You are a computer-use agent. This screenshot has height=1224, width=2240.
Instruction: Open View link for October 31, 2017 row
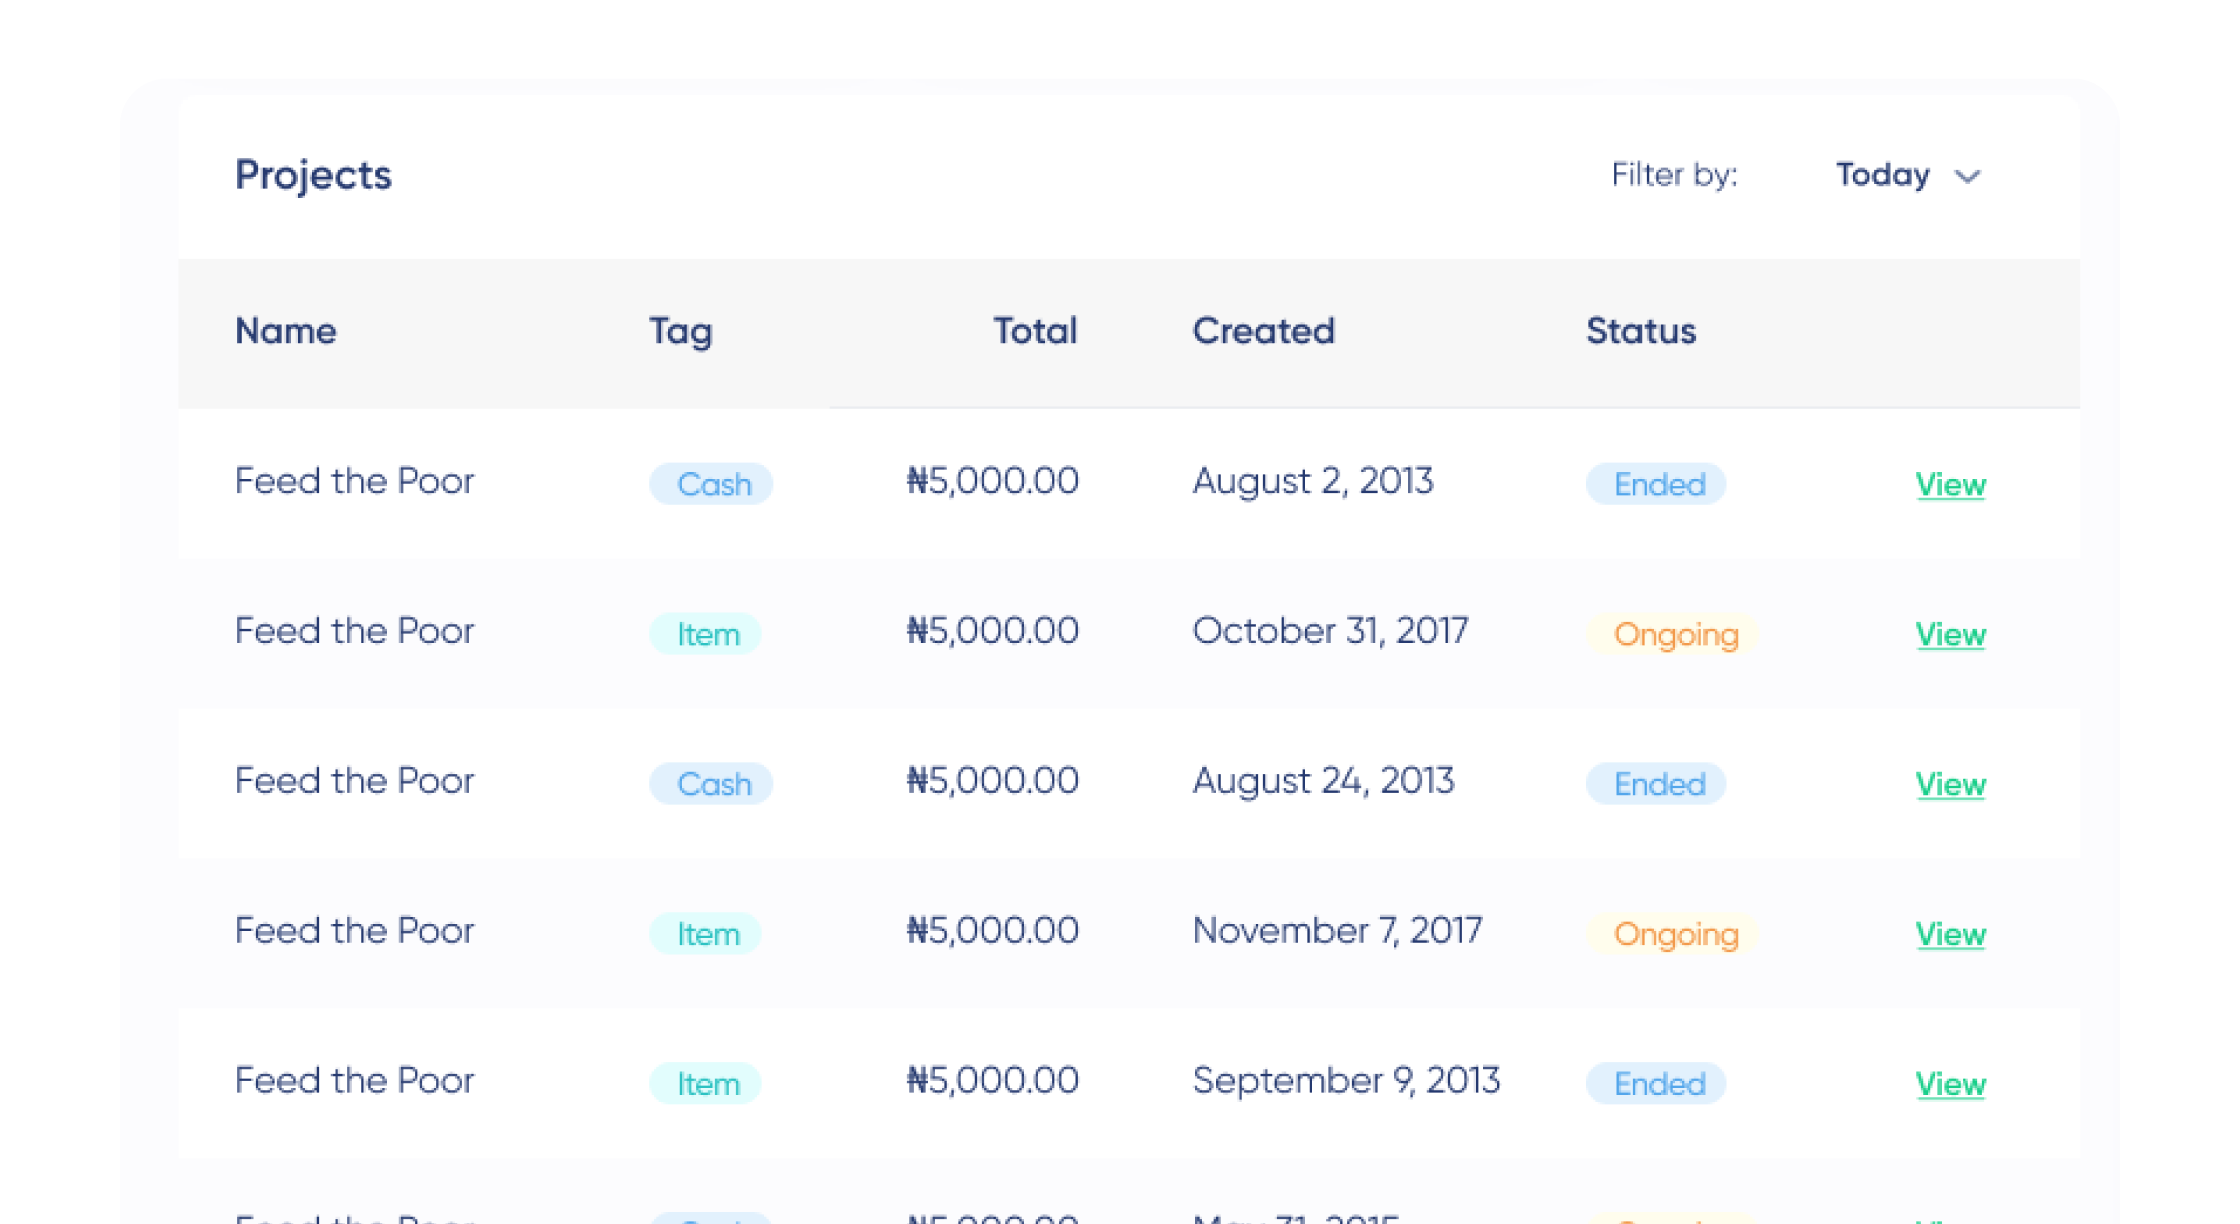pyautogui.click(x=1950, y=635)
